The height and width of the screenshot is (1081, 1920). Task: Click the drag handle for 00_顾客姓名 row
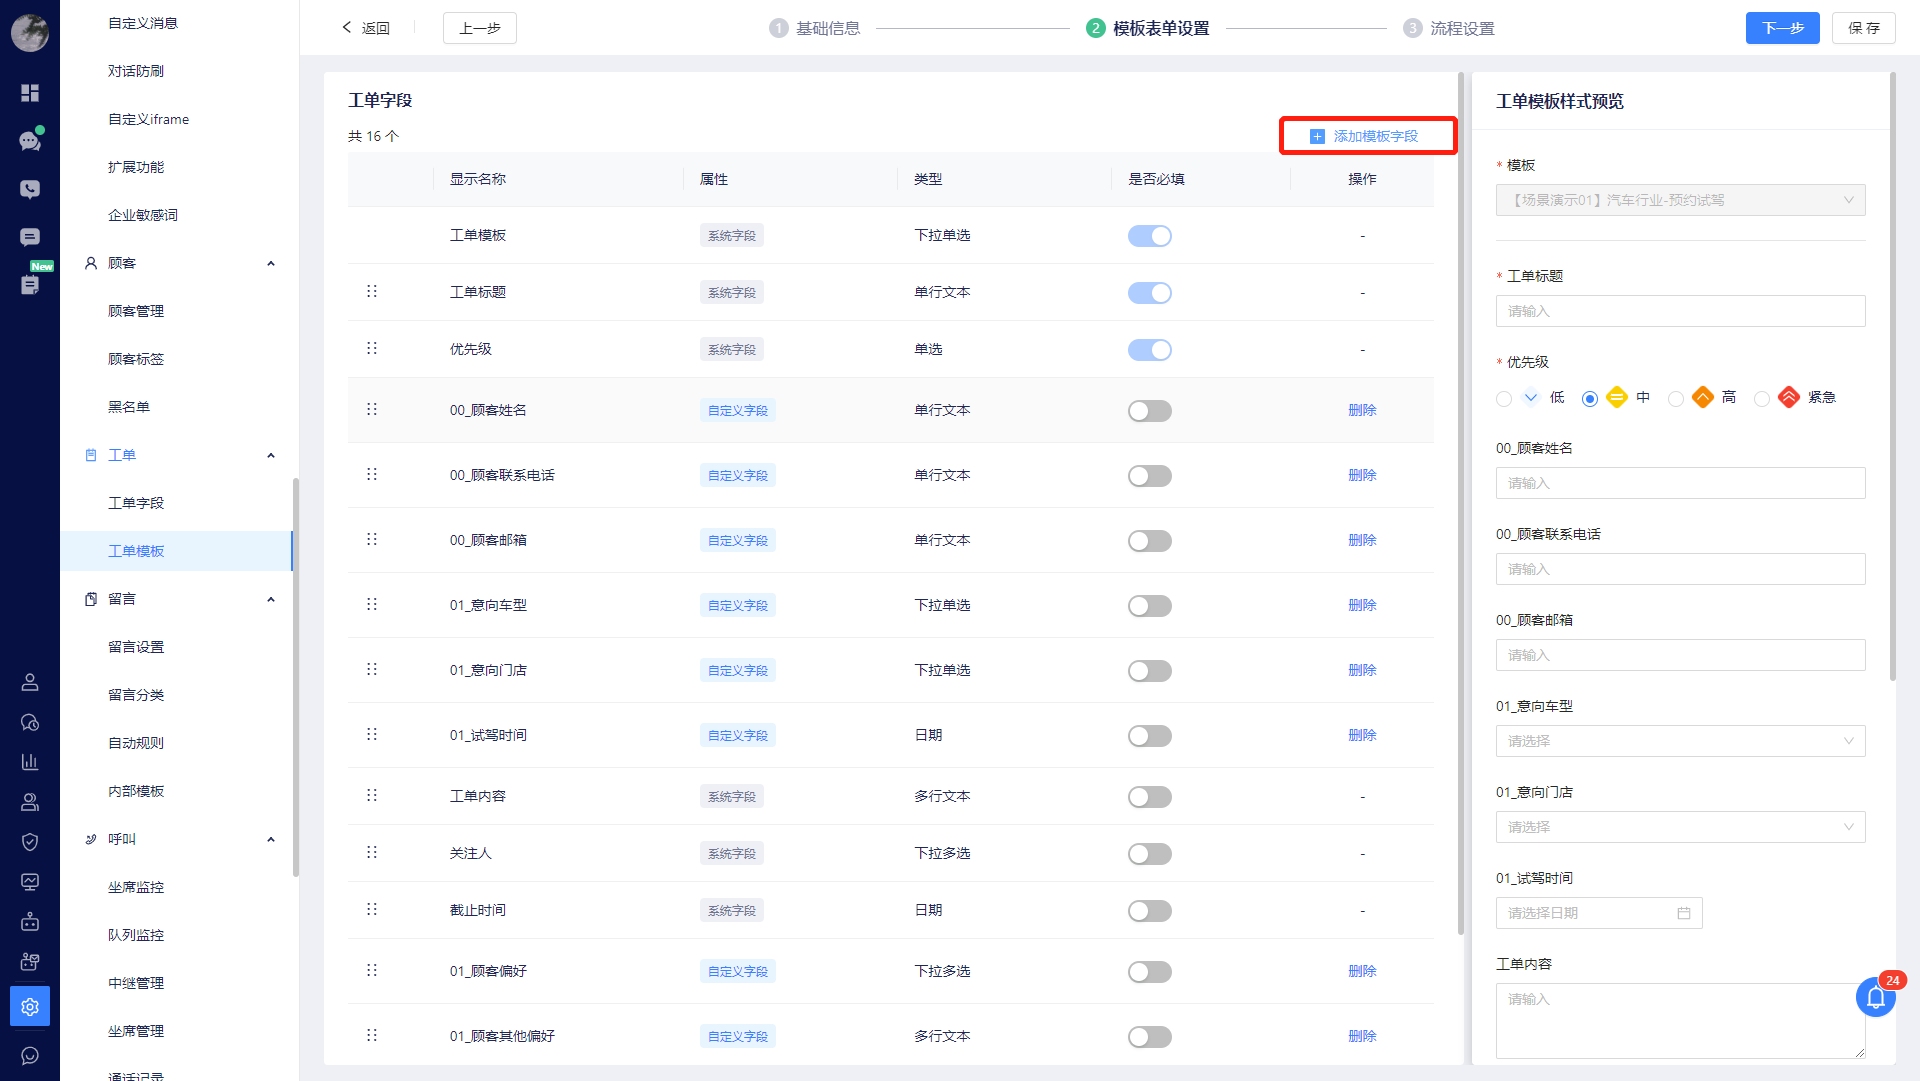click(372, 410)
